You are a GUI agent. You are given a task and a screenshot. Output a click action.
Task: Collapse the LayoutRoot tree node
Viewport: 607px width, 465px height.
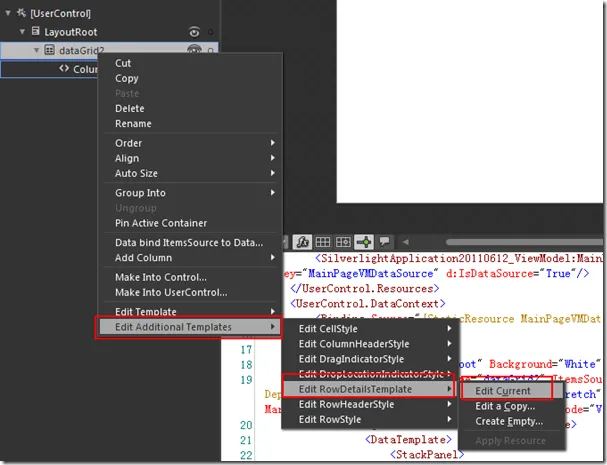22,32
